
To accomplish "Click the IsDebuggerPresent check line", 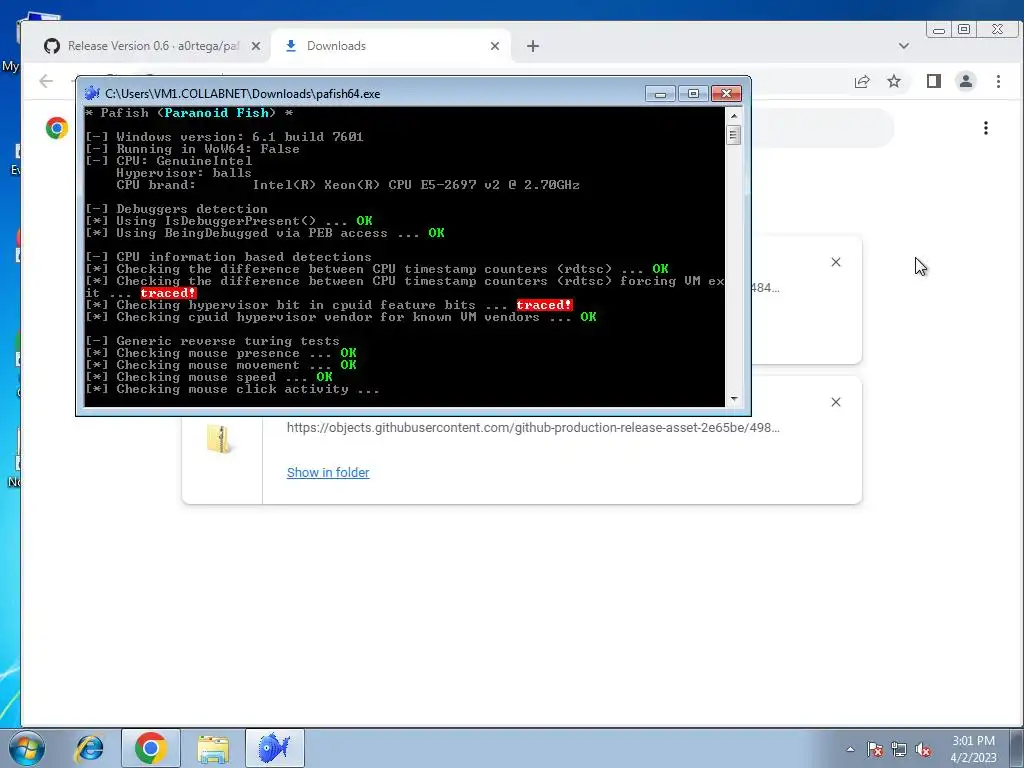I will pos(229,221).
